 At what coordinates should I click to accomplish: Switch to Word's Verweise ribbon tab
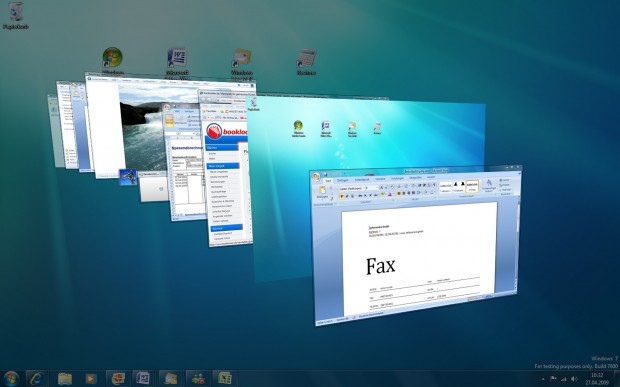(x=380, y=179)
